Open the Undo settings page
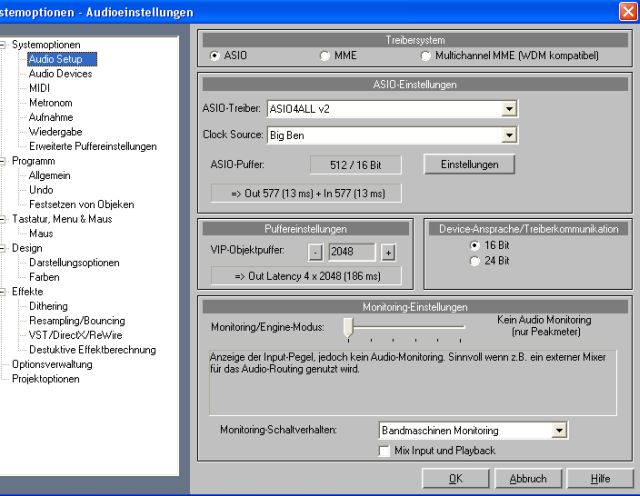This screenshot has width=640, height=496. pos(41,190)
